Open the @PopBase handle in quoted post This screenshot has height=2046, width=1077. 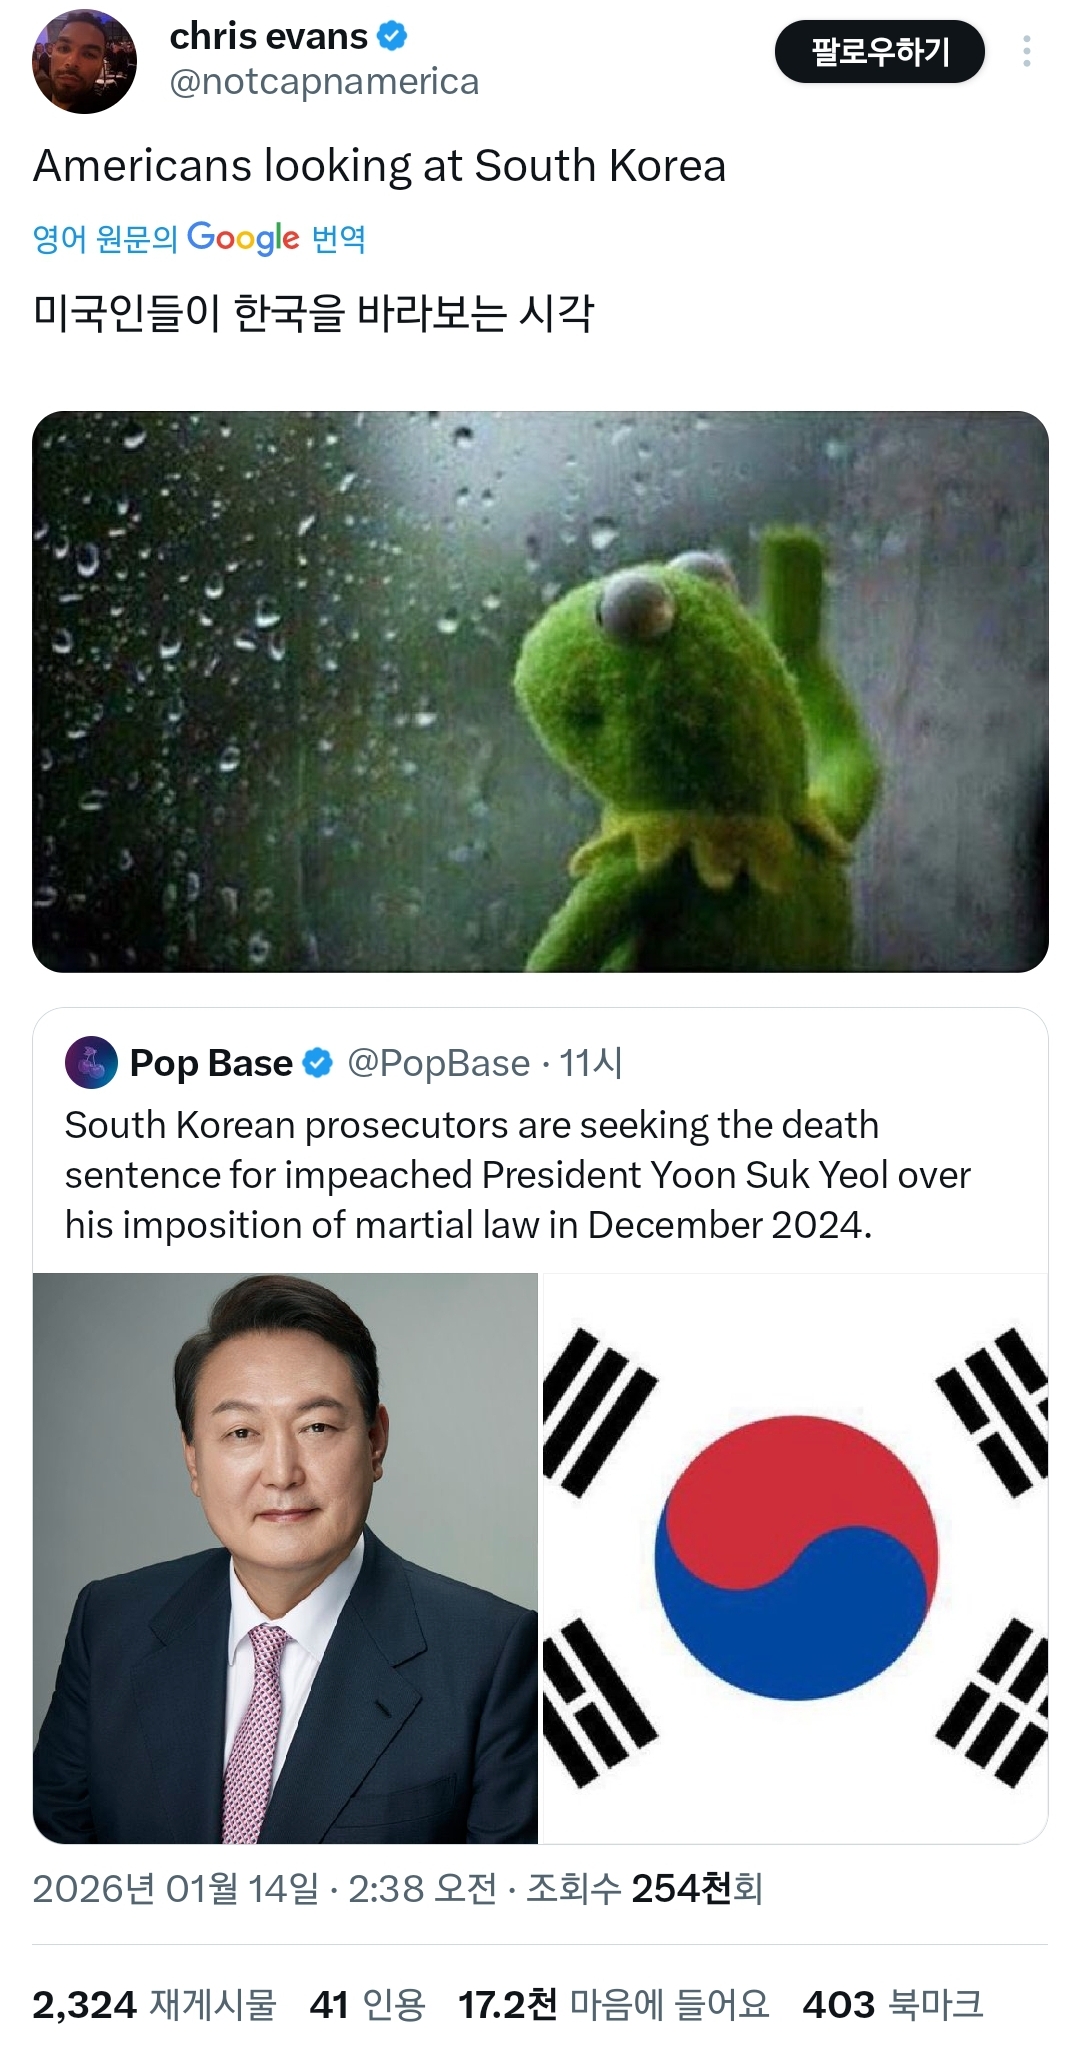coord(438,1063)
